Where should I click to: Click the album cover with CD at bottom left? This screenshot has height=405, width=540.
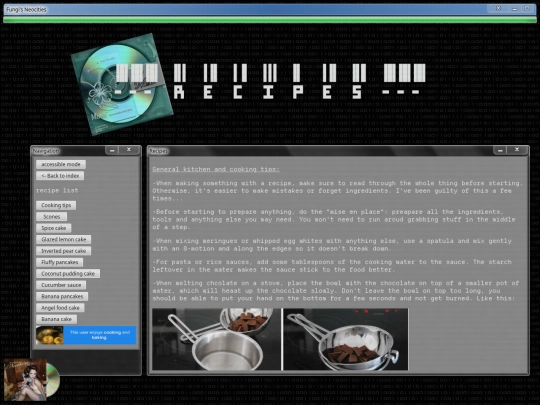[x=31, y=380]
